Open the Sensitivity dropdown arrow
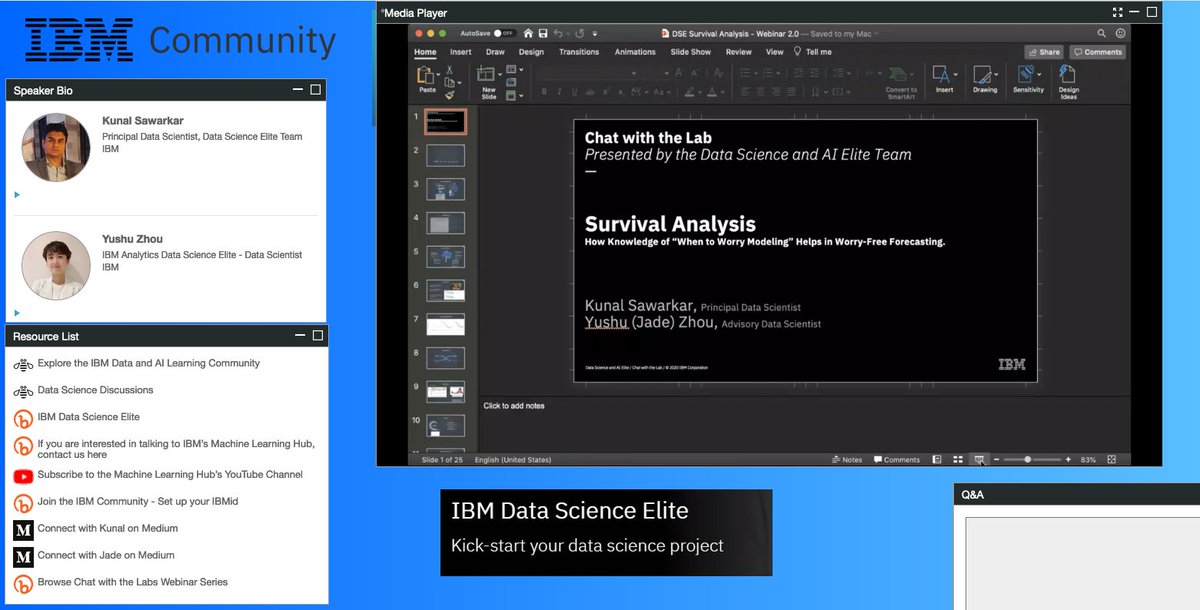The height and width of the screenshot is (610, 1200). [1040, 73]
